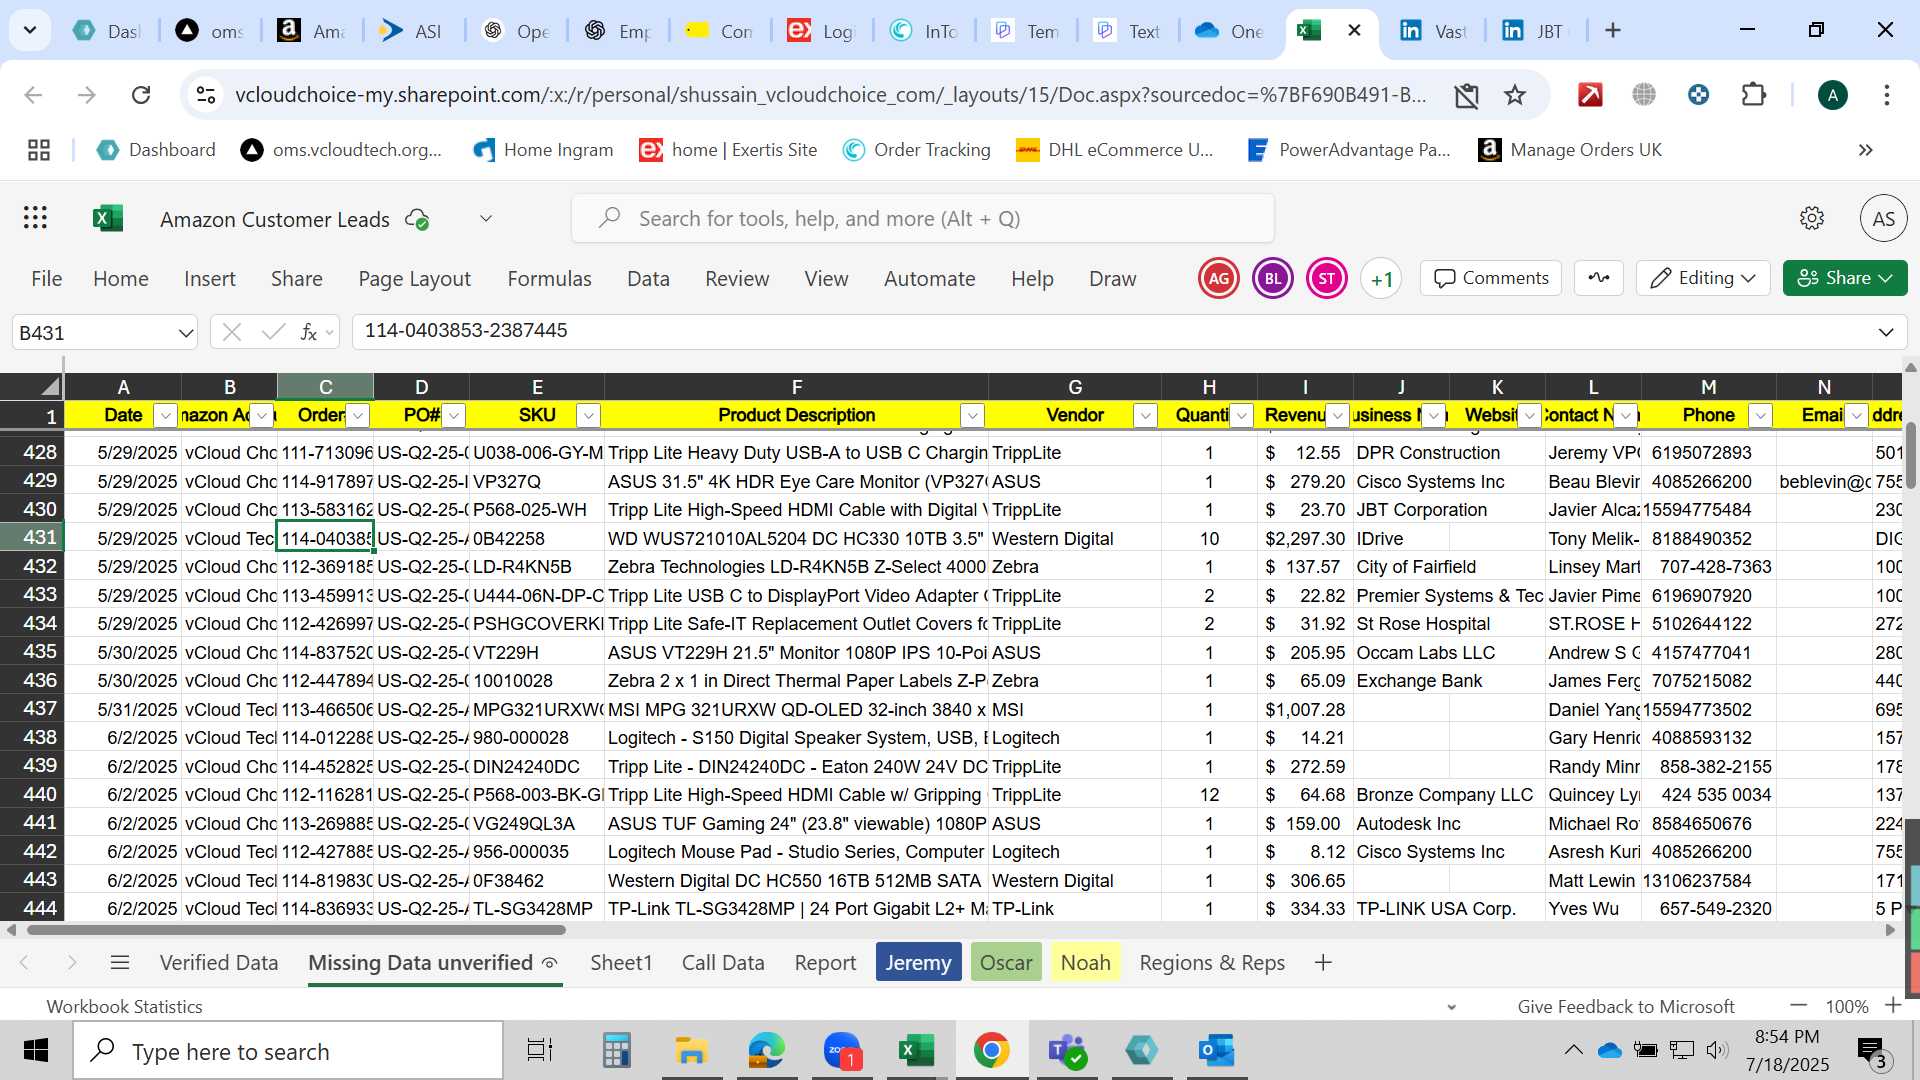
Task: Select row 435 header
Action: coord(33,652)
